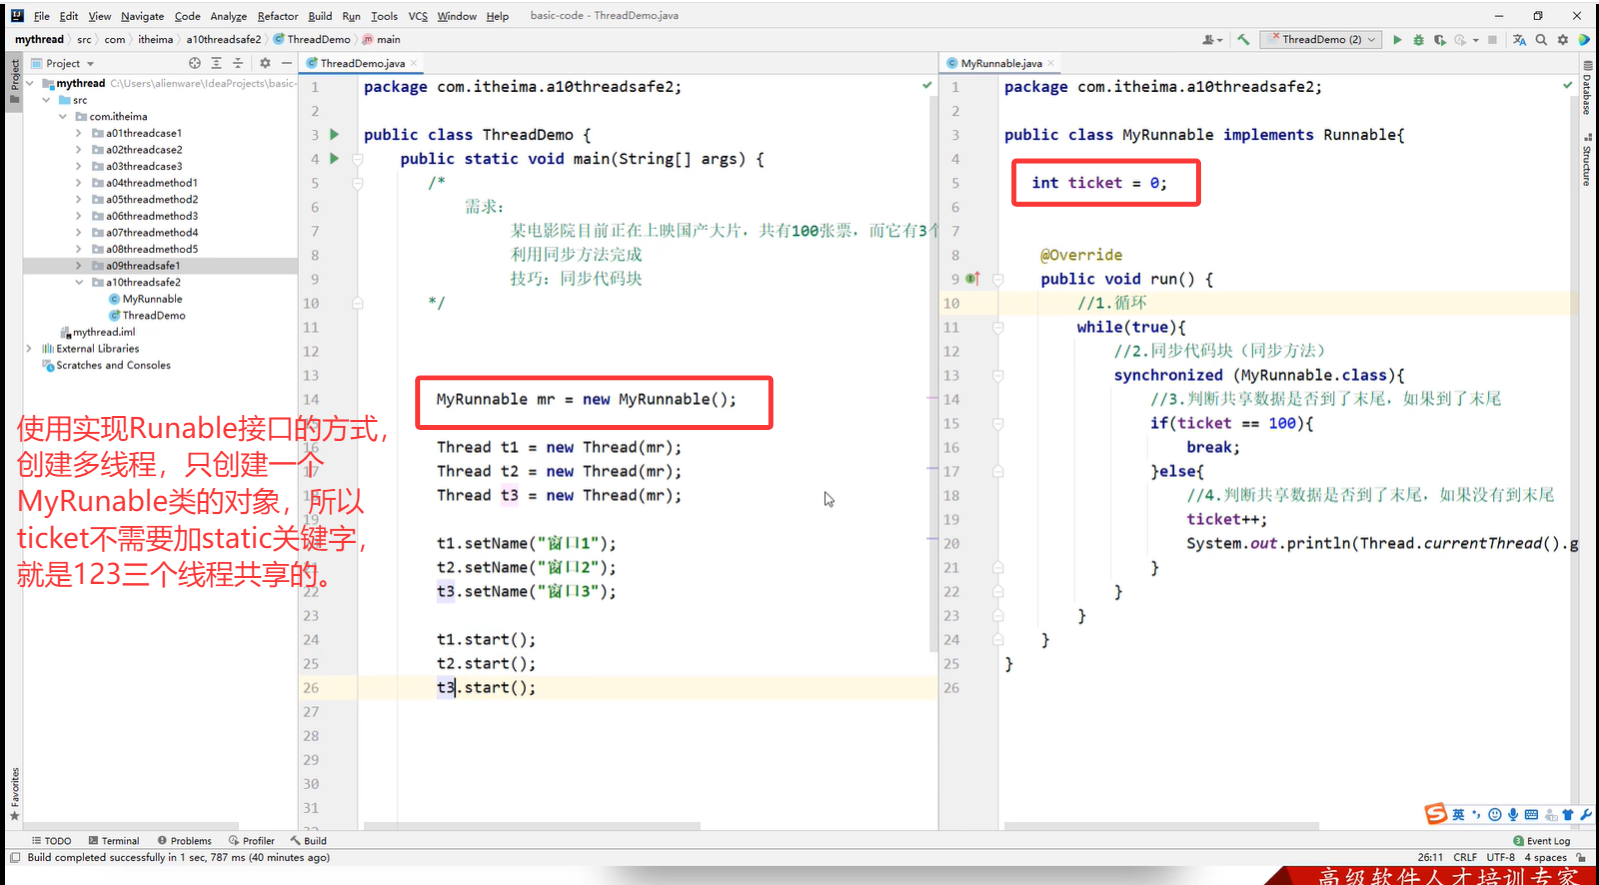This screenshot has width=1599, height=885.
Task: Open the Problems tool window
Action: pos(184,841)
